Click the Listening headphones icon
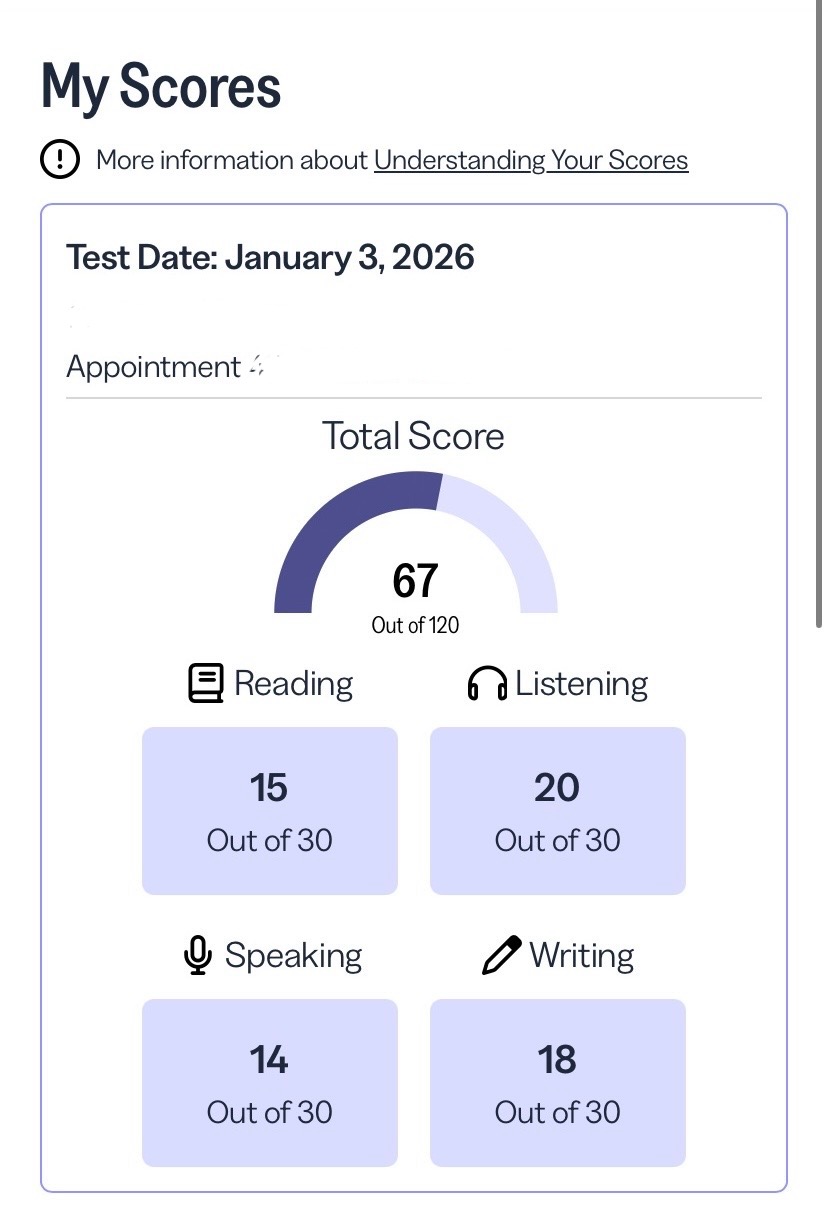 [x=487, y=684]
